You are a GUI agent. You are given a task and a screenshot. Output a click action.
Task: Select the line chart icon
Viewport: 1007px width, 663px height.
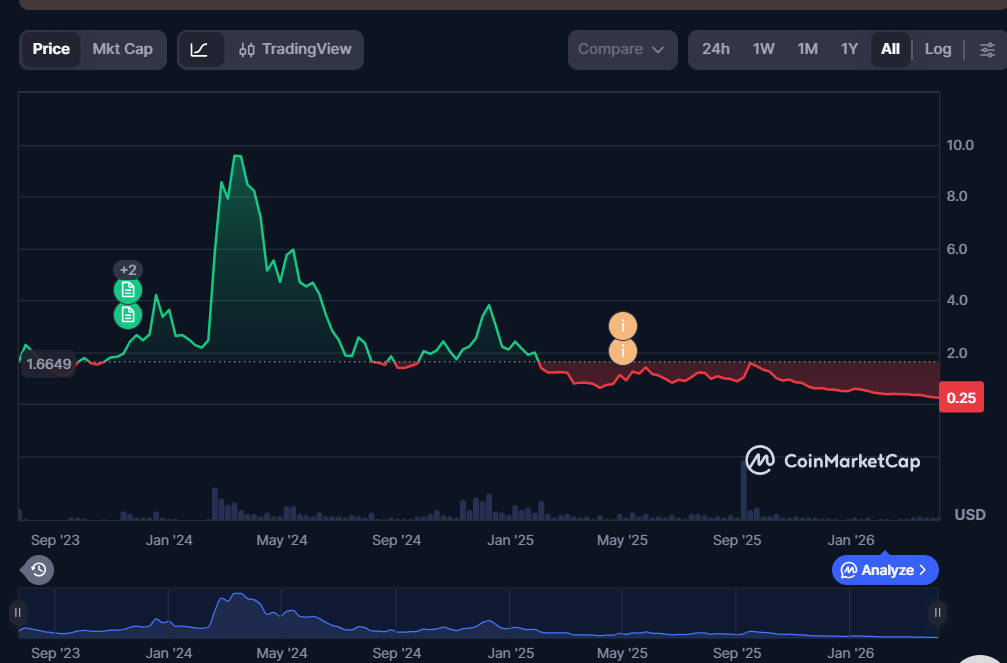(201, 48)
